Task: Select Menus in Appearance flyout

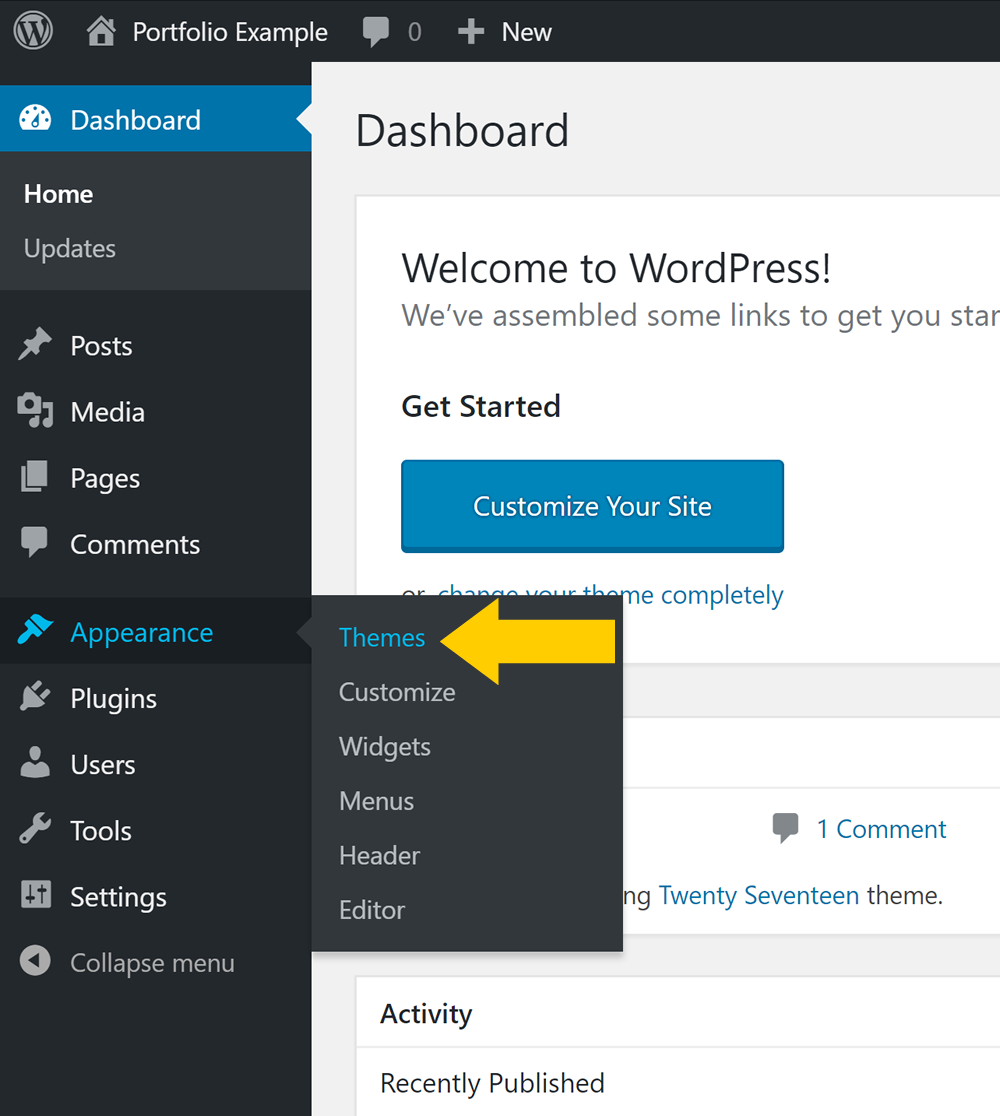Action: pyautogui.click(x=377, y=801)
